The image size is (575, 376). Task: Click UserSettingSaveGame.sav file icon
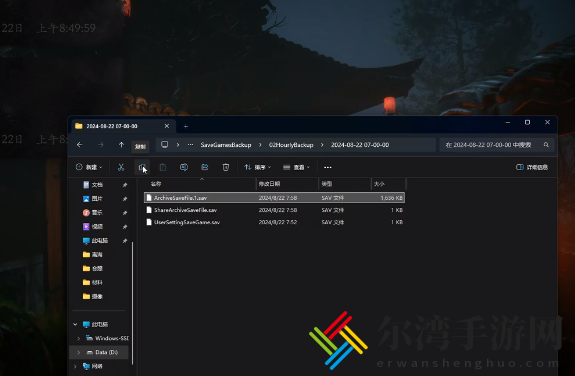149,222
